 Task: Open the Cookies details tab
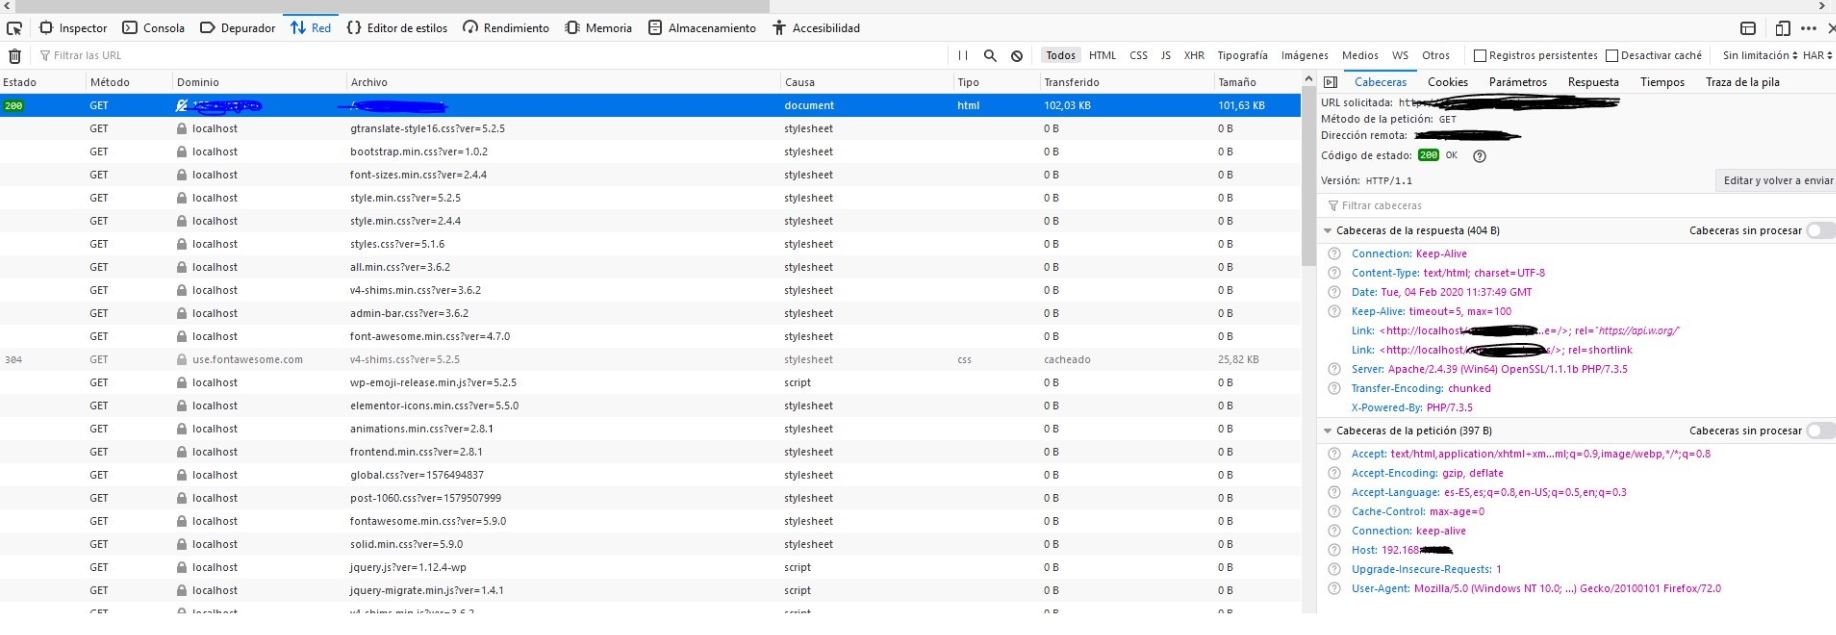pos(1447,82)
